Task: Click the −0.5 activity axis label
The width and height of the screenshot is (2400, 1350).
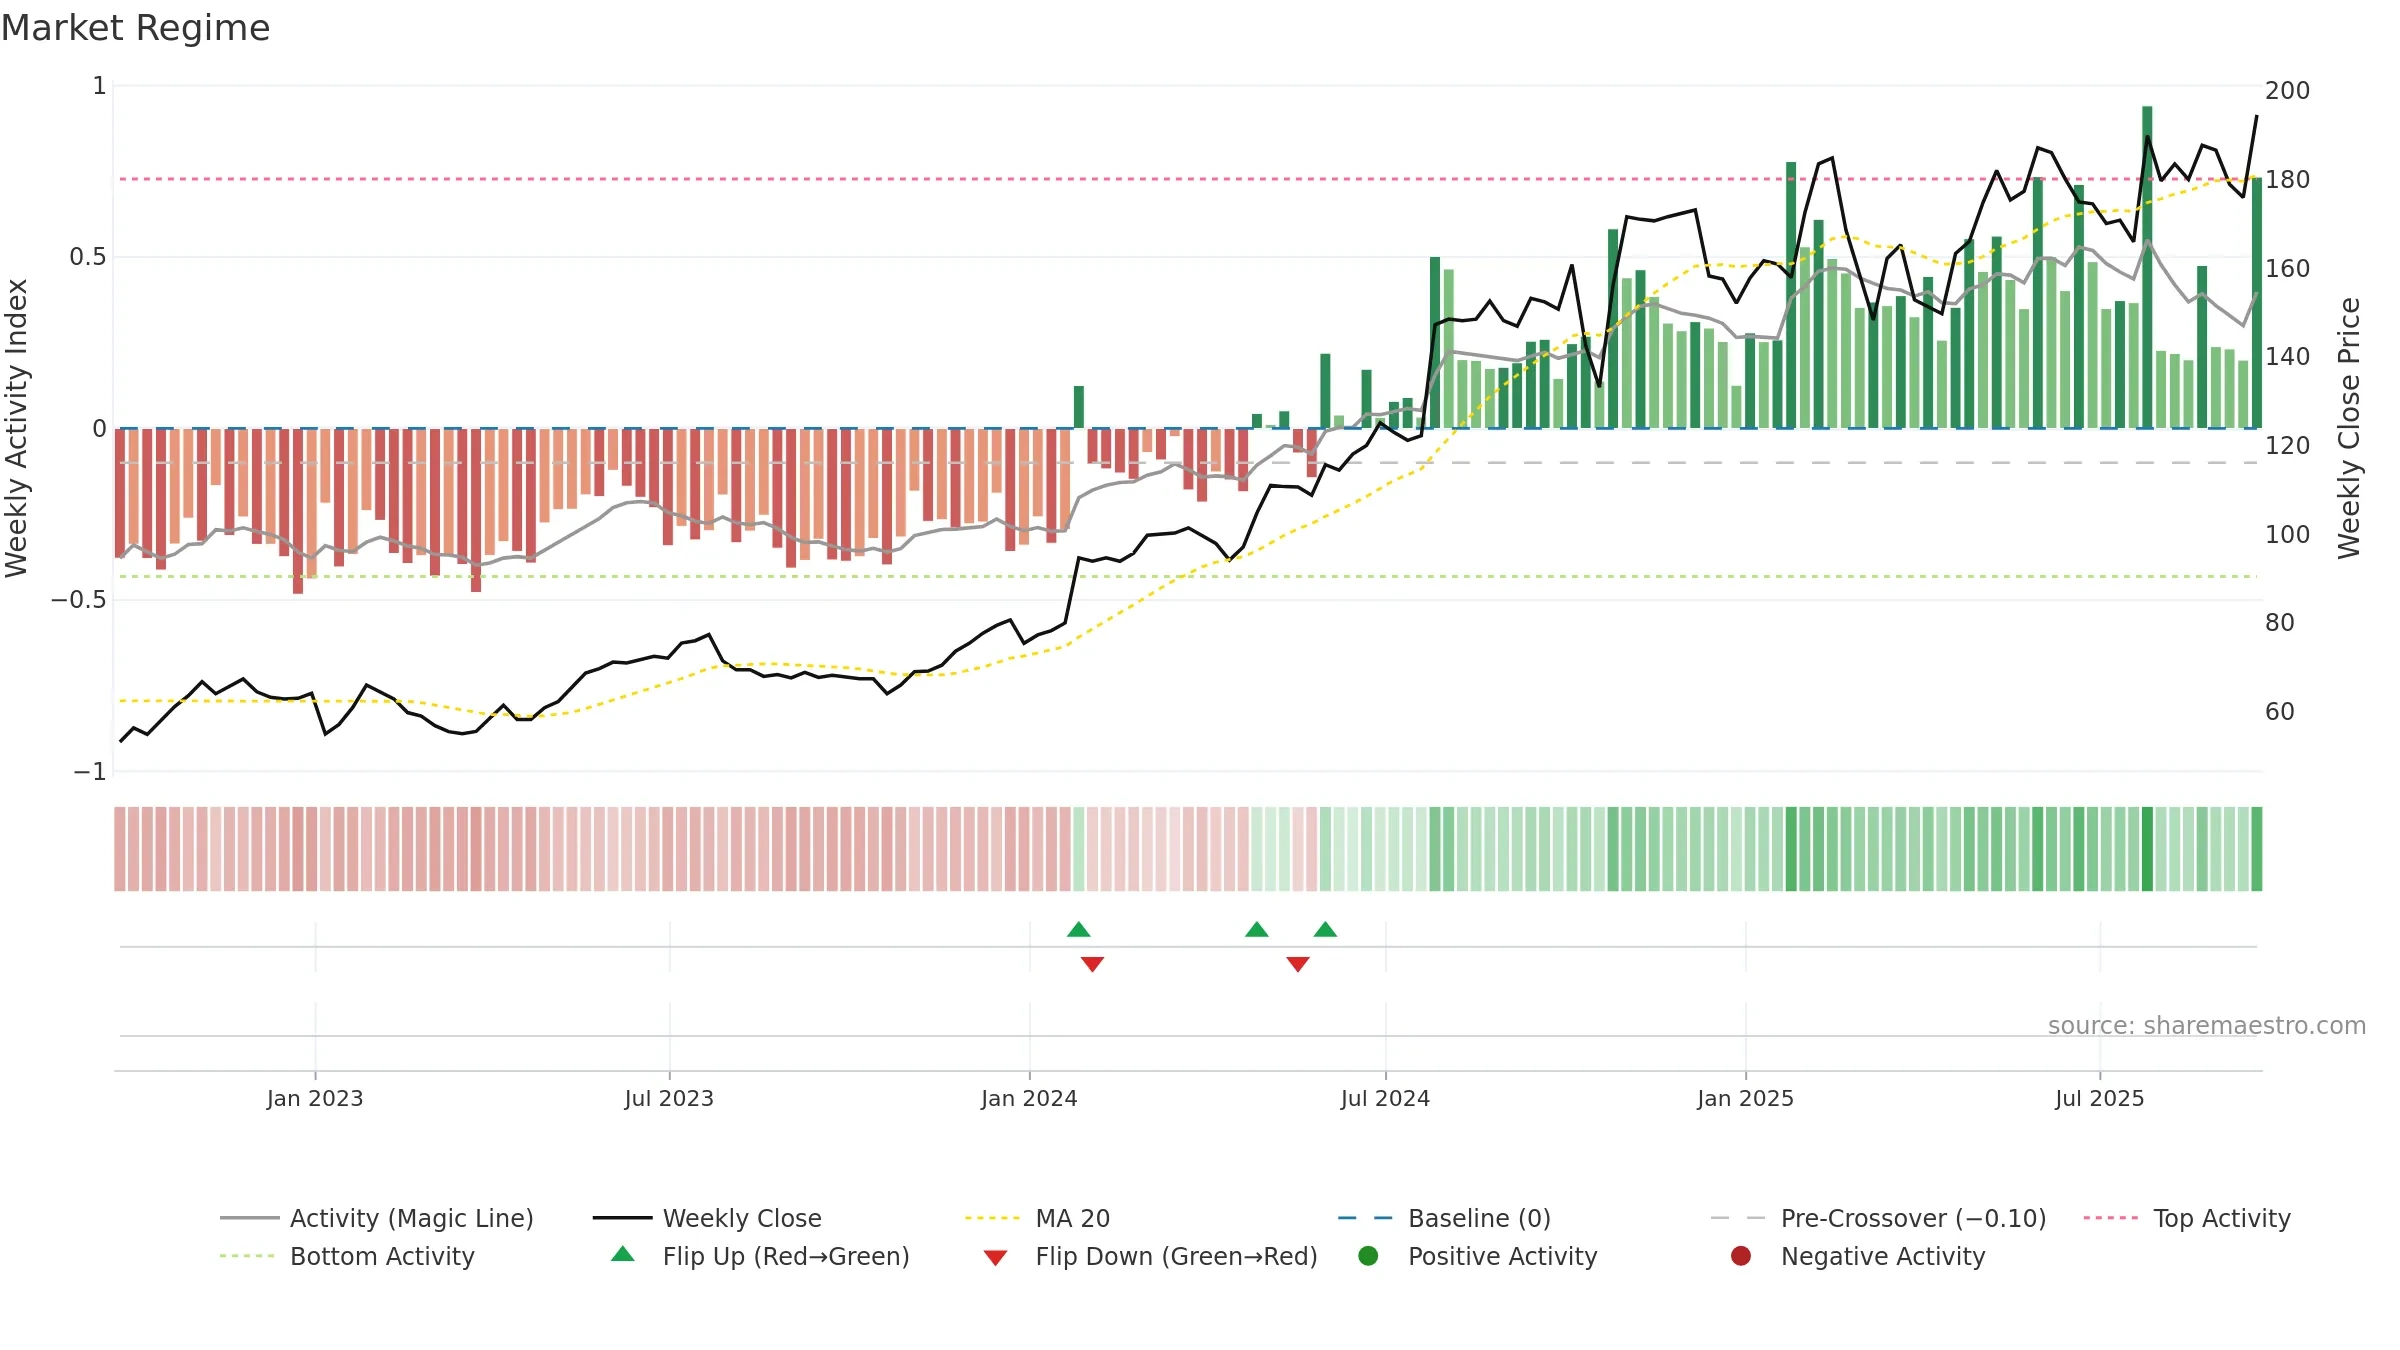Action: 78,600
